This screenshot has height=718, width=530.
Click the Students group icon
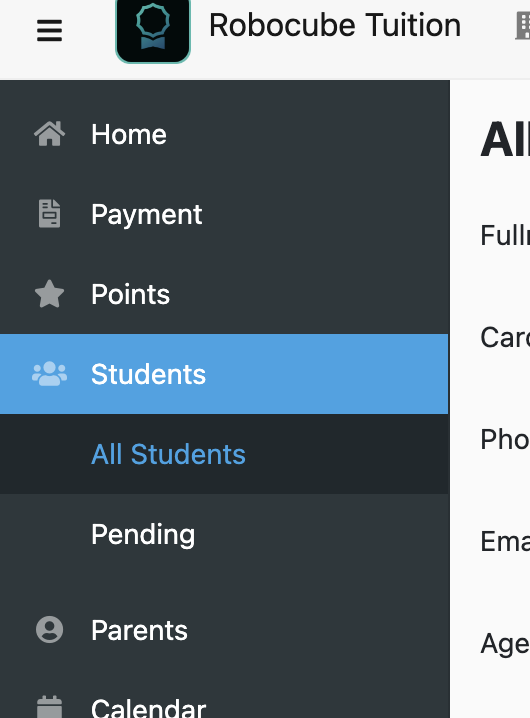49,374
